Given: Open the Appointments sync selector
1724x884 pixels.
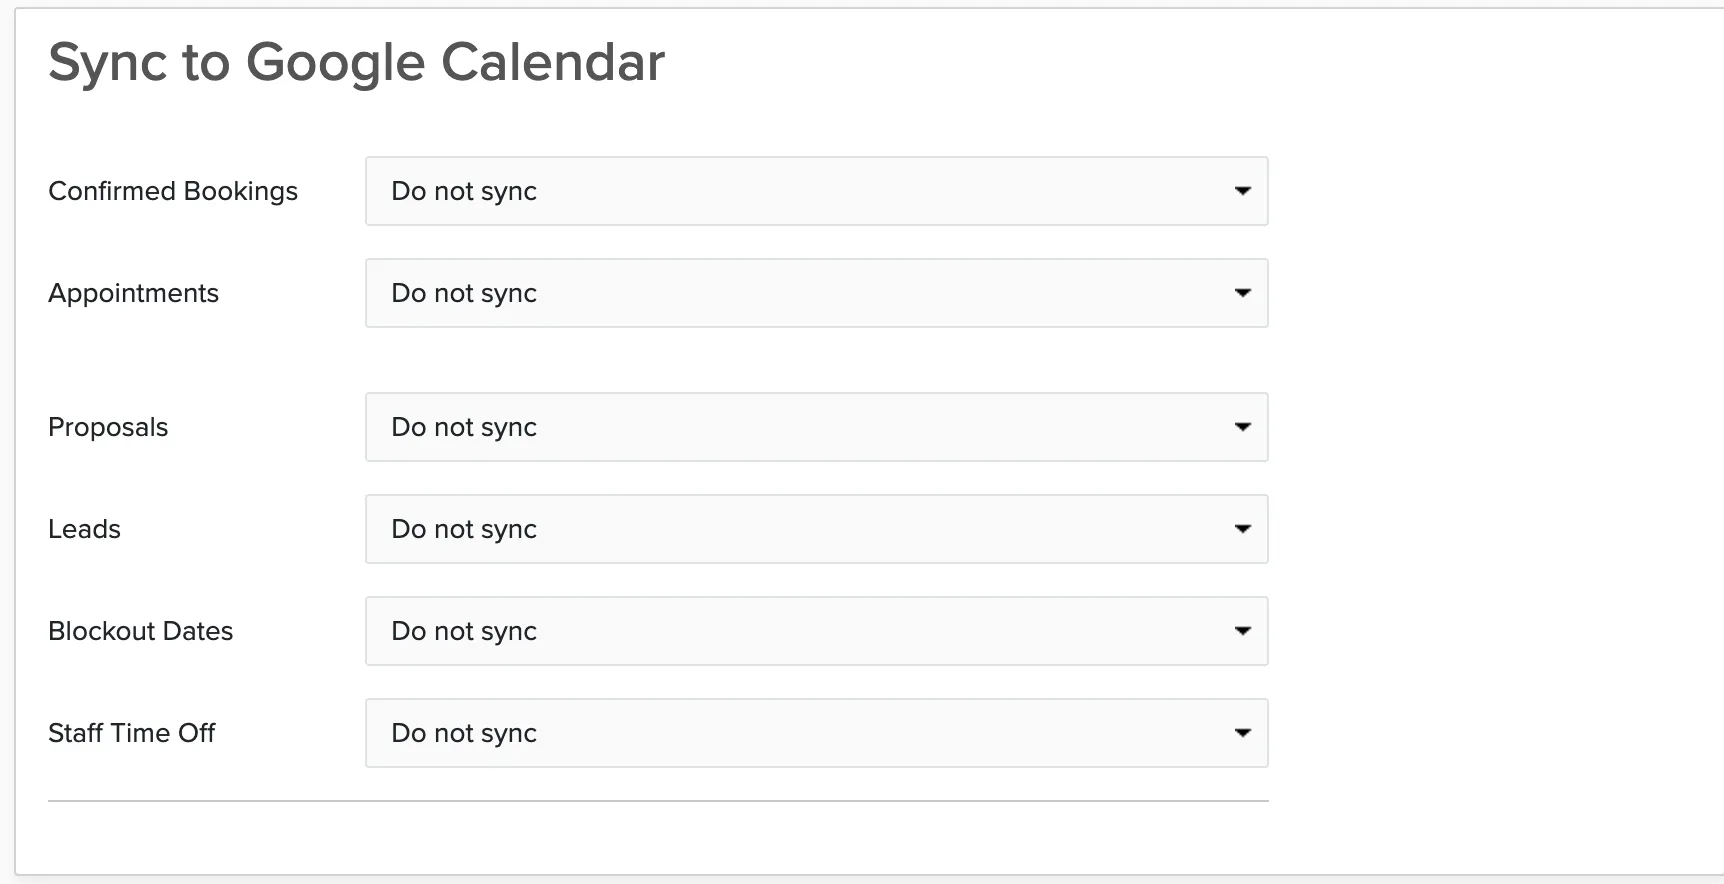Looking at the screenshot, I should click(x=816, y=293).
